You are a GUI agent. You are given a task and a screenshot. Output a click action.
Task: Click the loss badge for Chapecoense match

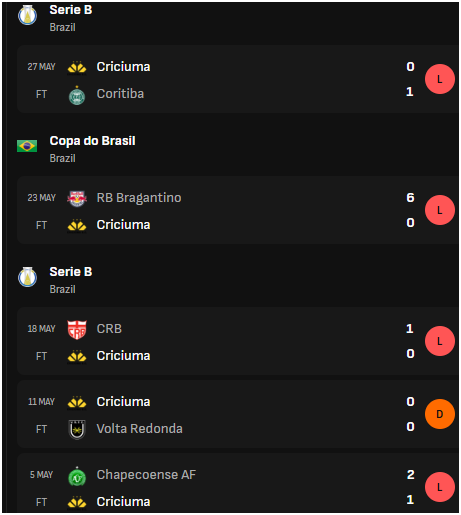[440, 487]
